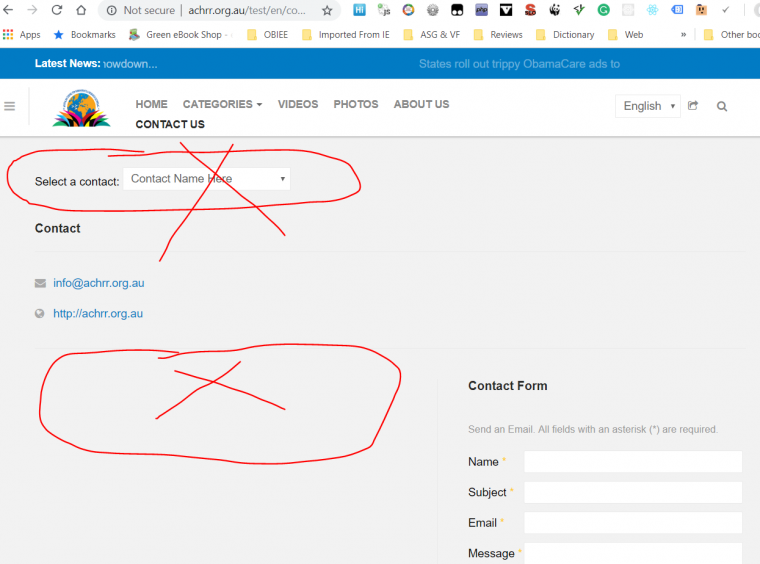The height and width of the screenshot is (564, 760).
Task: Expand the OBIEE bookmarks folder
Action: click(268, 34)
